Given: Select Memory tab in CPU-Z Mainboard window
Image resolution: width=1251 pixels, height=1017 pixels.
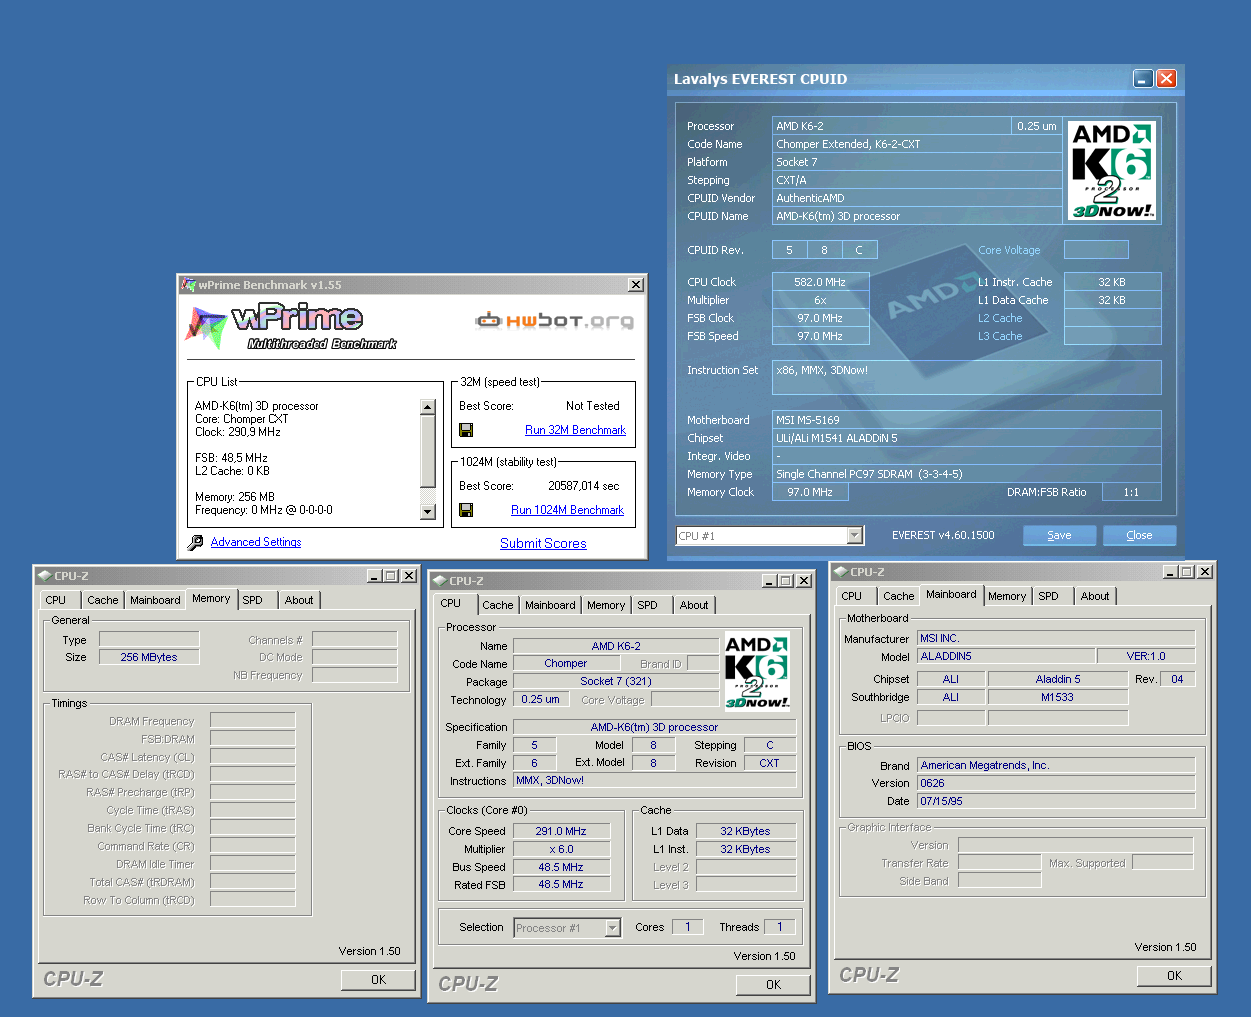Looking at the screenshot, I should [1007, 596].
